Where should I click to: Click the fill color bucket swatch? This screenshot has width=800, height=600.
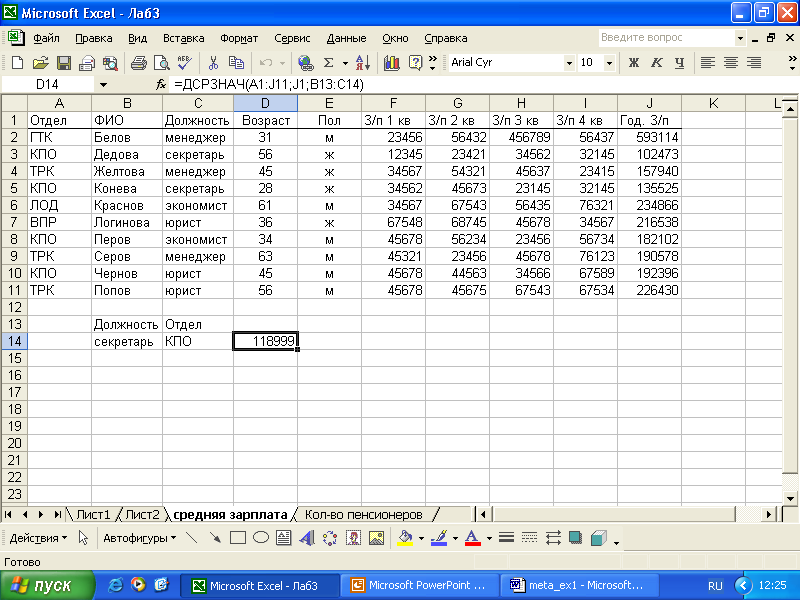coord(405,538)
